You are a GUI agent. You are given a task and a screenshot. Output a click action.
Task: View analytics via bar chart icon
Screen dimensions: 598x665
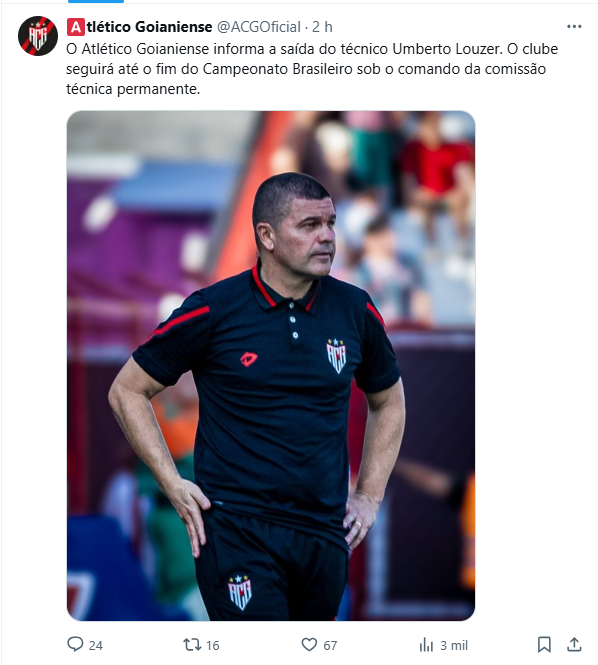(426, 645)
